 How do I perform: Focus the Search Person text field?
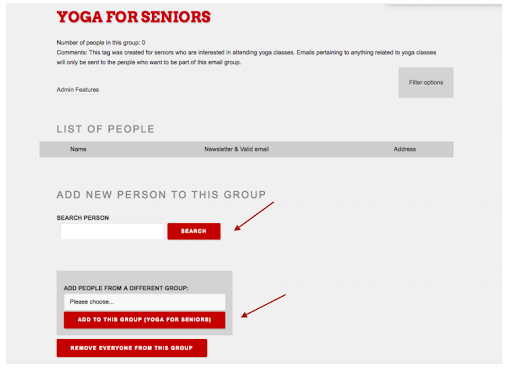(x=112, y=231)
